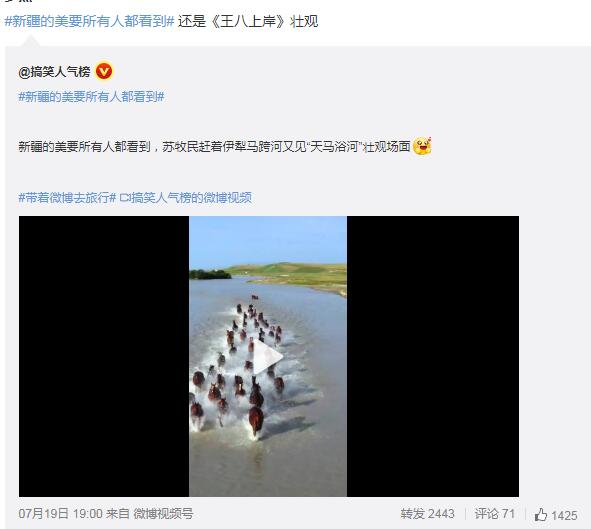
Task: Open the @搞笑人气榜 profile
Action: click(x=54, y=72)
